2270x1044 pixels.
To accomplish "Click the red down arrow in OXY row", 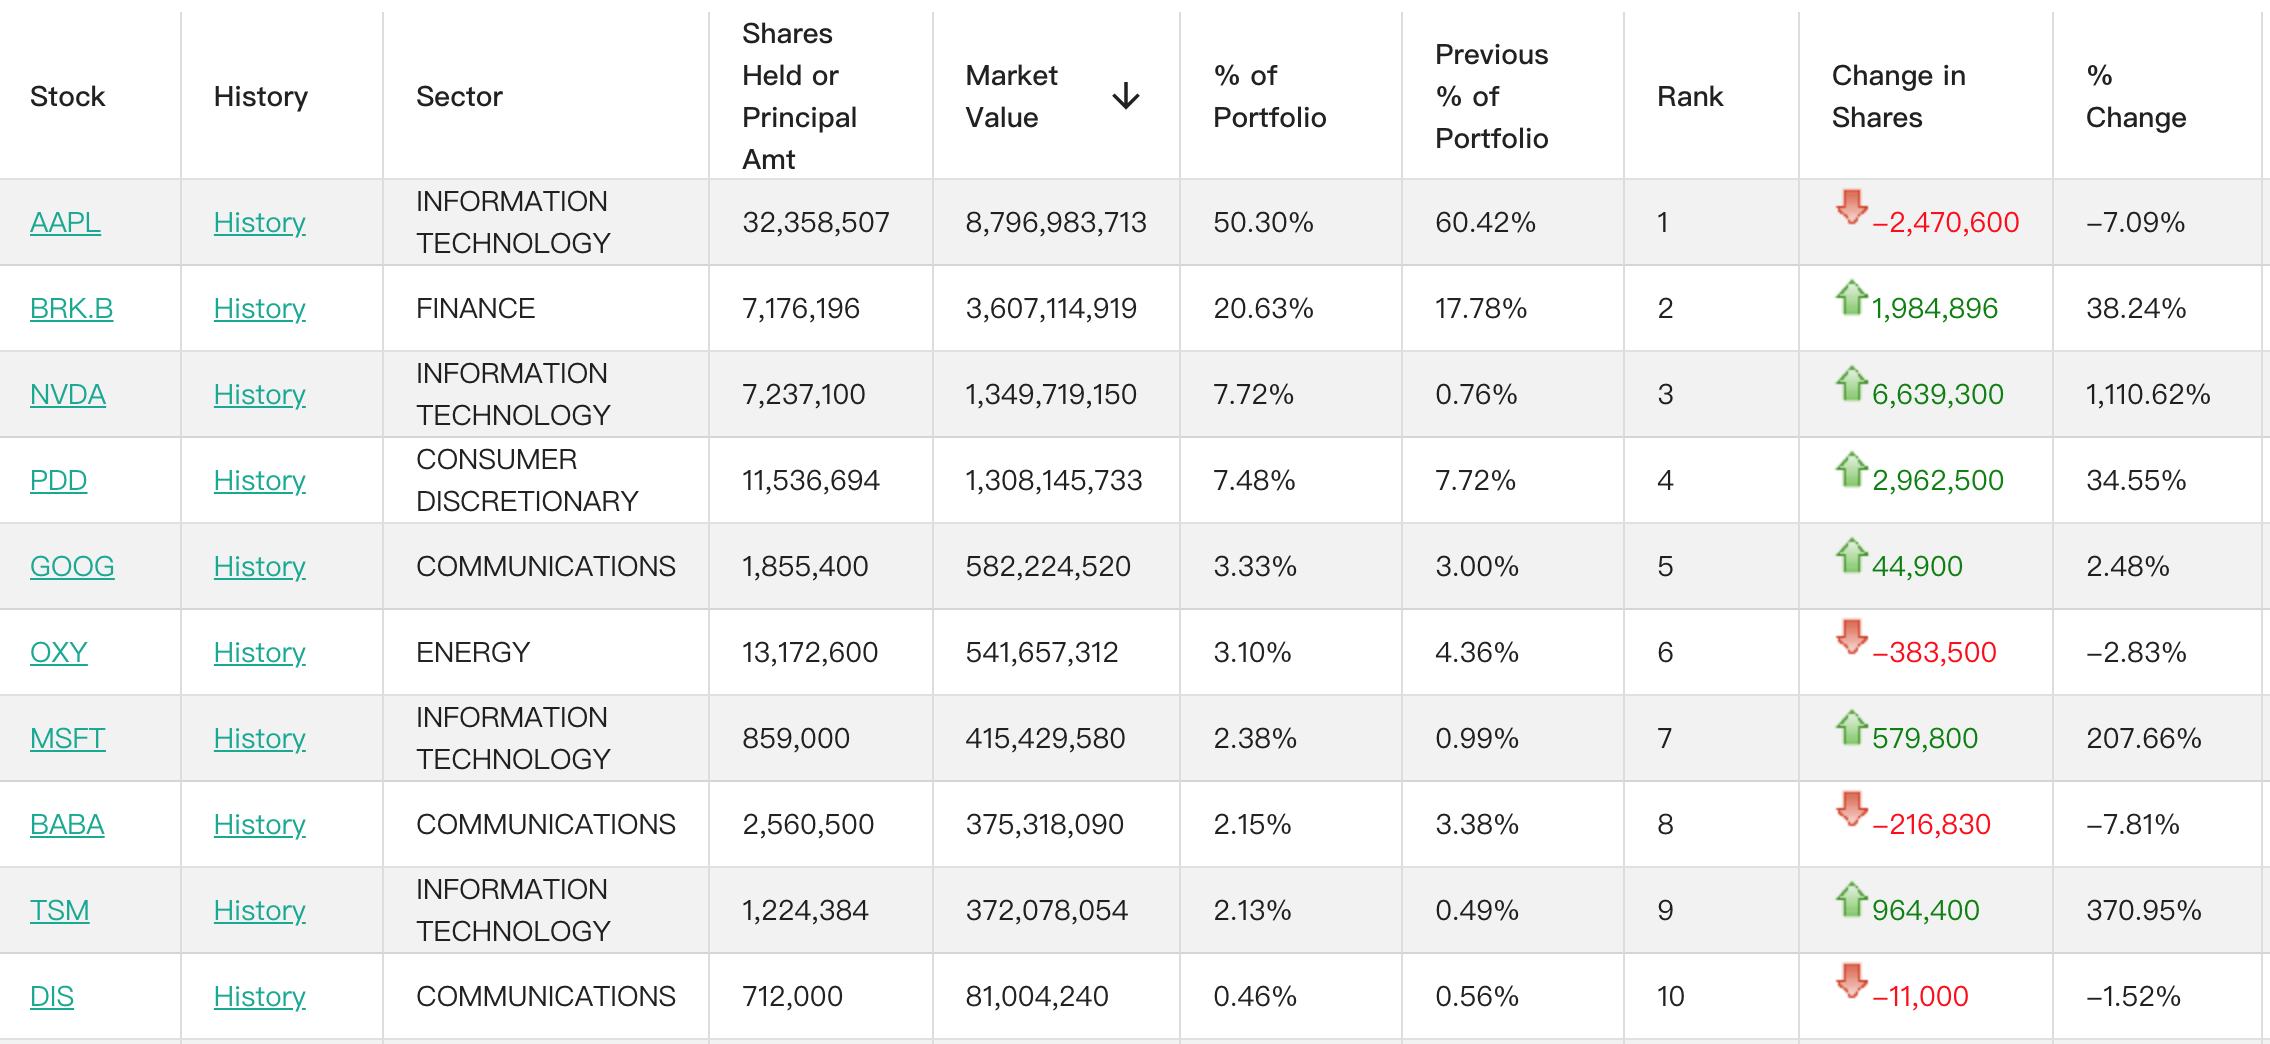I will coord(1851,637).
